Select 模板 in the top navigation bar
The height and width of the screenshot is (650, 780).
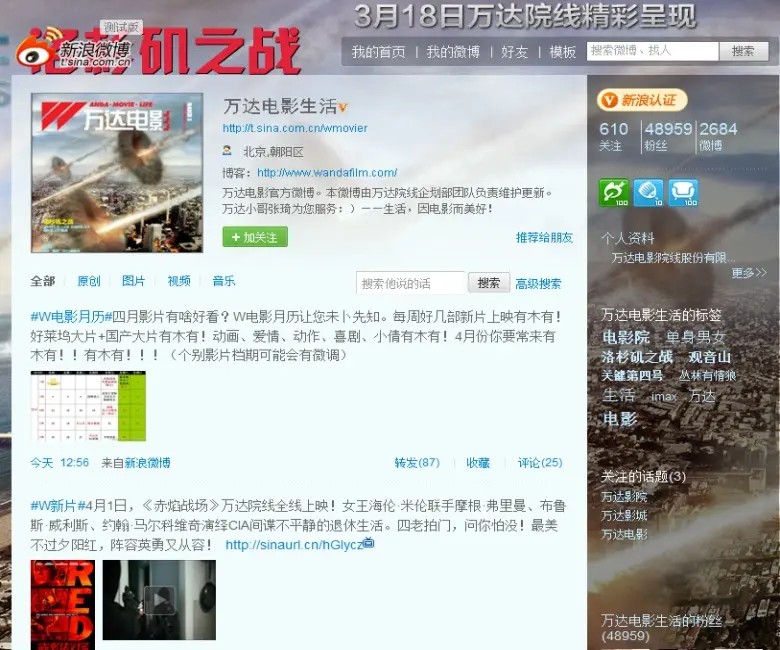[x=562, y=52]
